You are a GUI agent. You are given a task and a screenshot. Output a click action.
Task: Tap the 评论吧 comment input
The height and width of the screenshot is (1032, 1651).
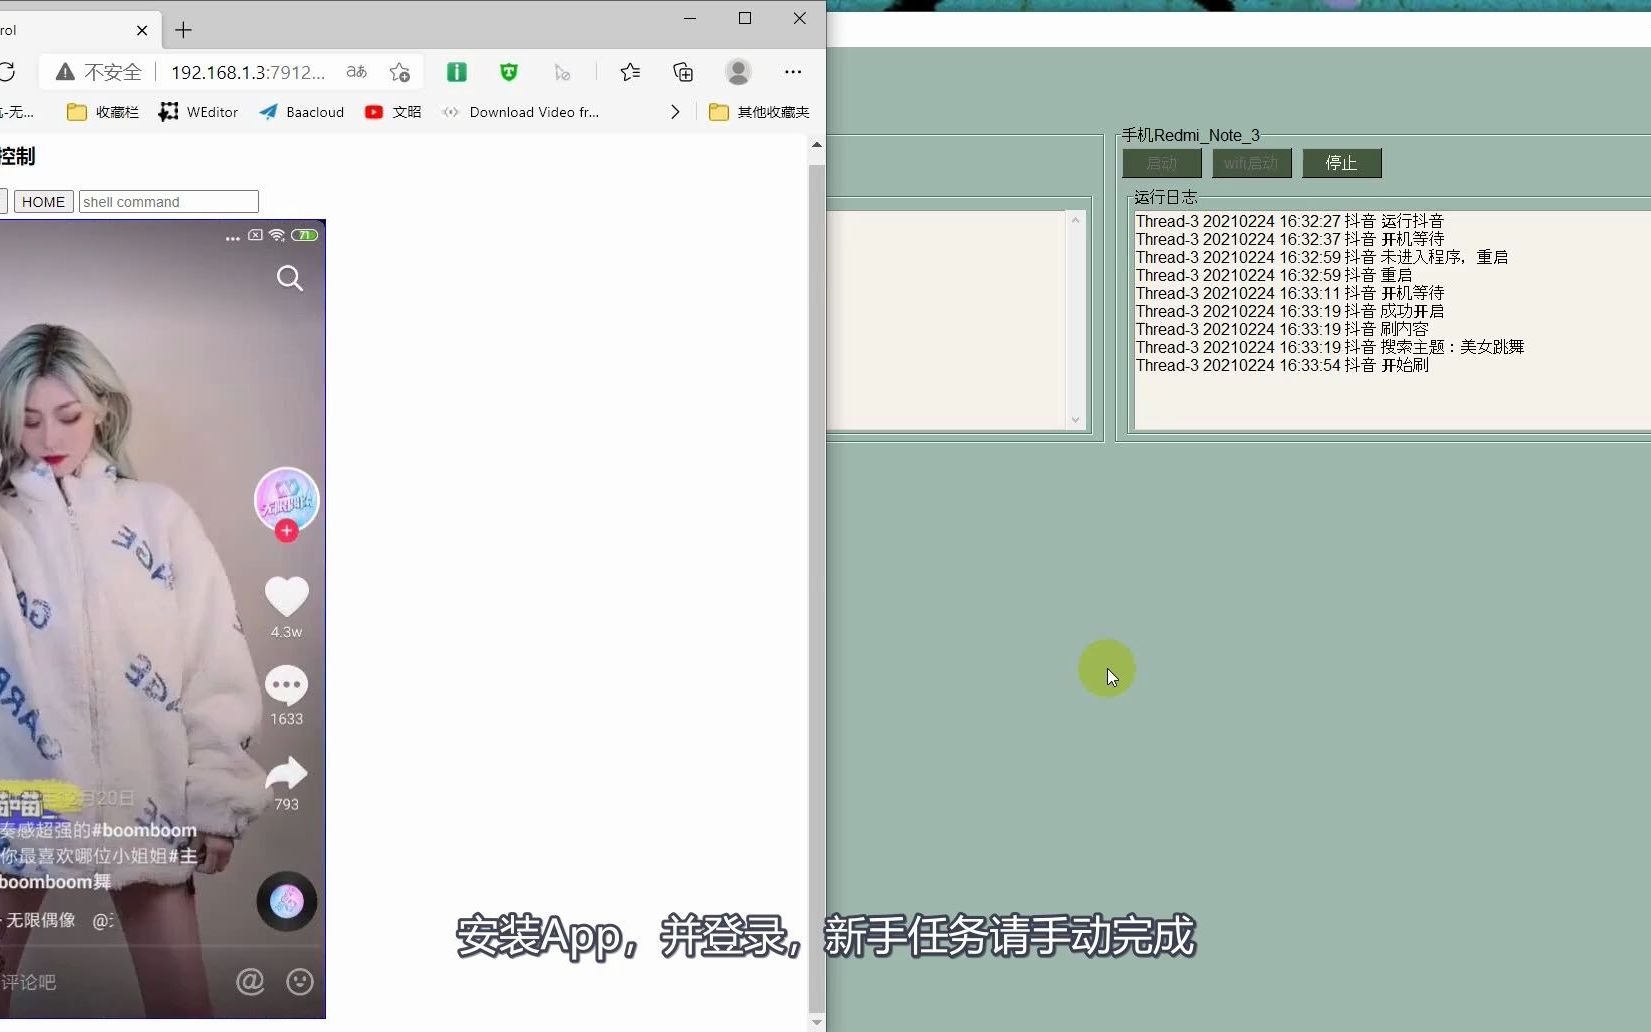[28, 982]
